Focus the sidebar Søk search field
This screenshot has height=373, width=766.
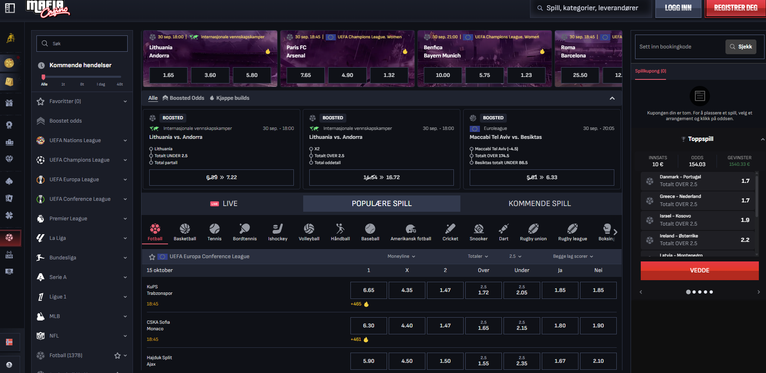pyautogui.click(x=82, y=43)
